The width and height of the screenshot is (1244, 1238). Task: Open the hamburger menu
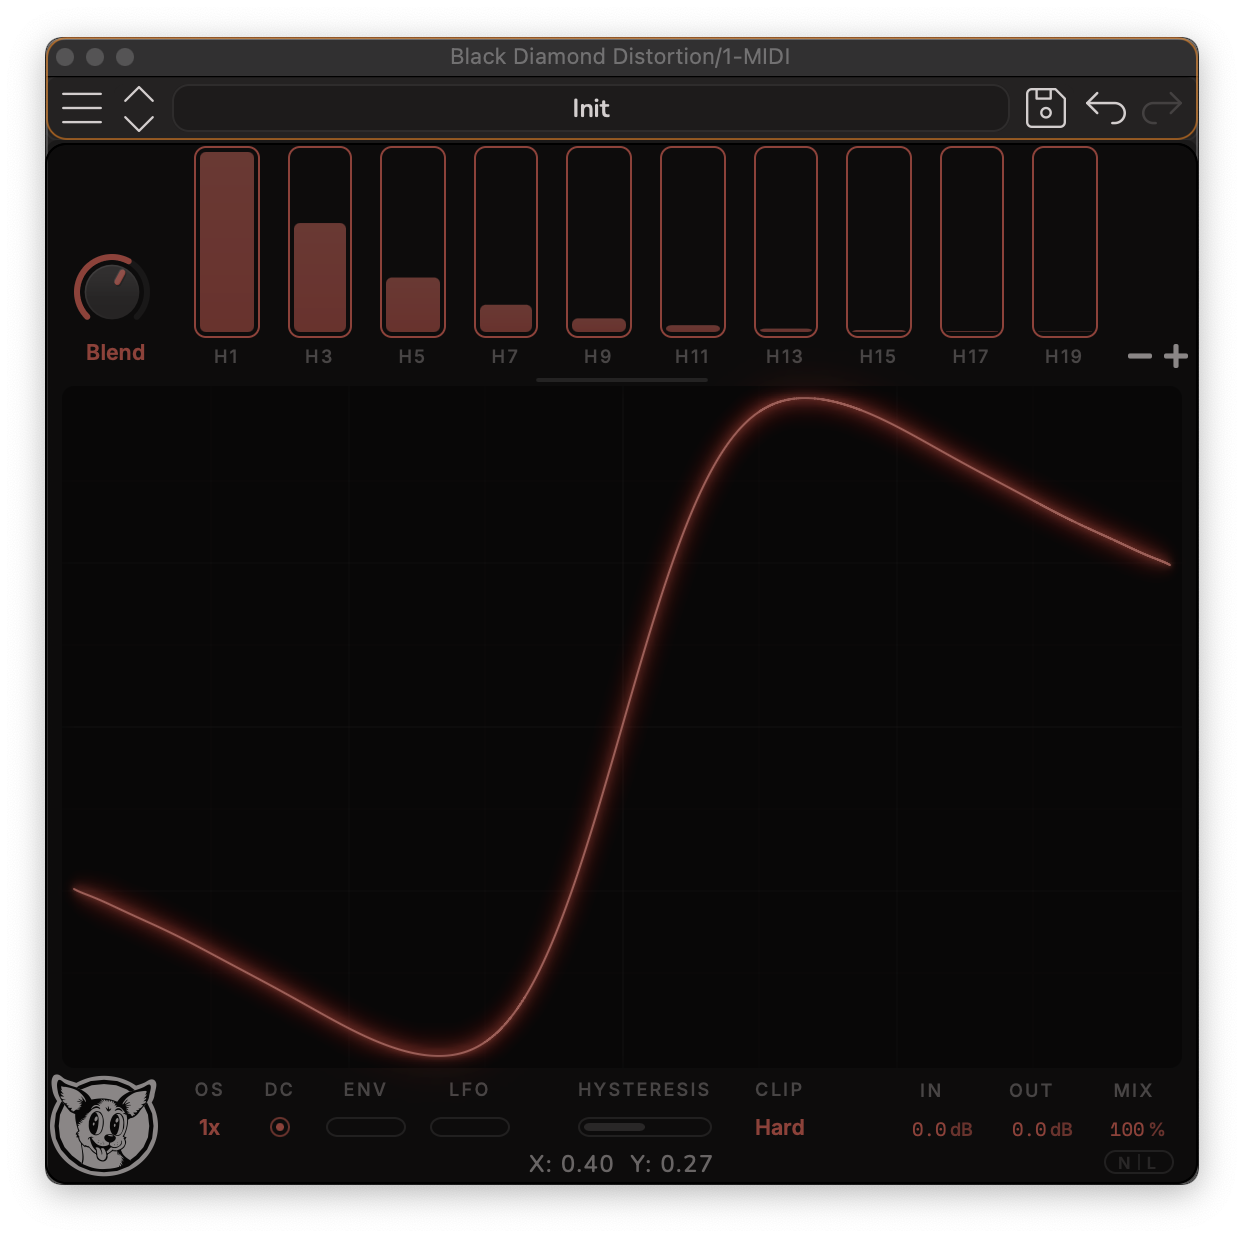[82, 107]
